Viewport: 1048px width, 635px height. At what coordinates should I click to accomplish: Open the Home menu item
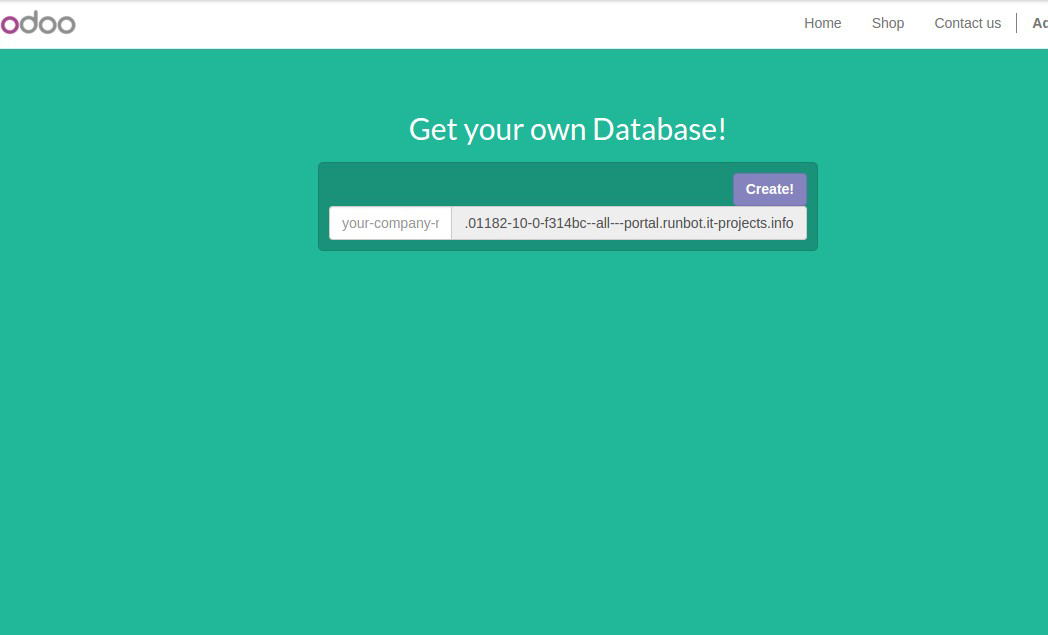(822, 23)
